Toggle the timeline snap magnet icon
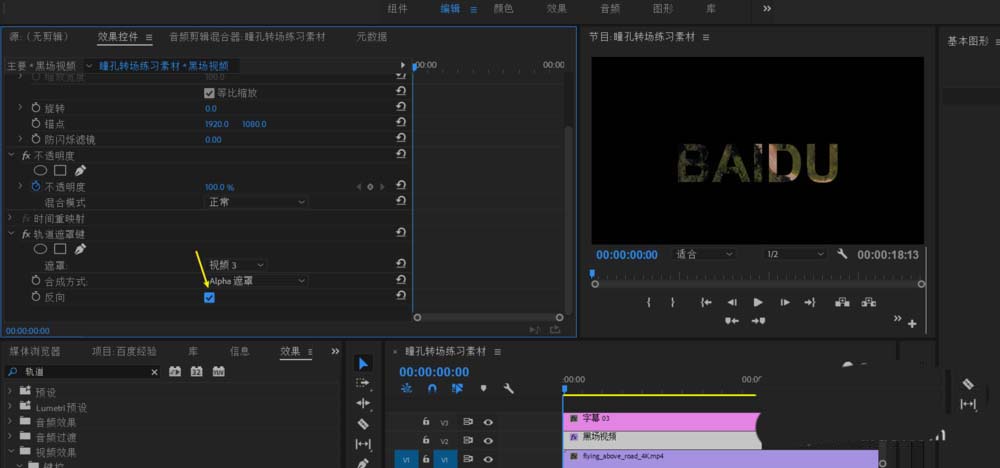Screen dimensions: 1000x468 tap(432, 388)
